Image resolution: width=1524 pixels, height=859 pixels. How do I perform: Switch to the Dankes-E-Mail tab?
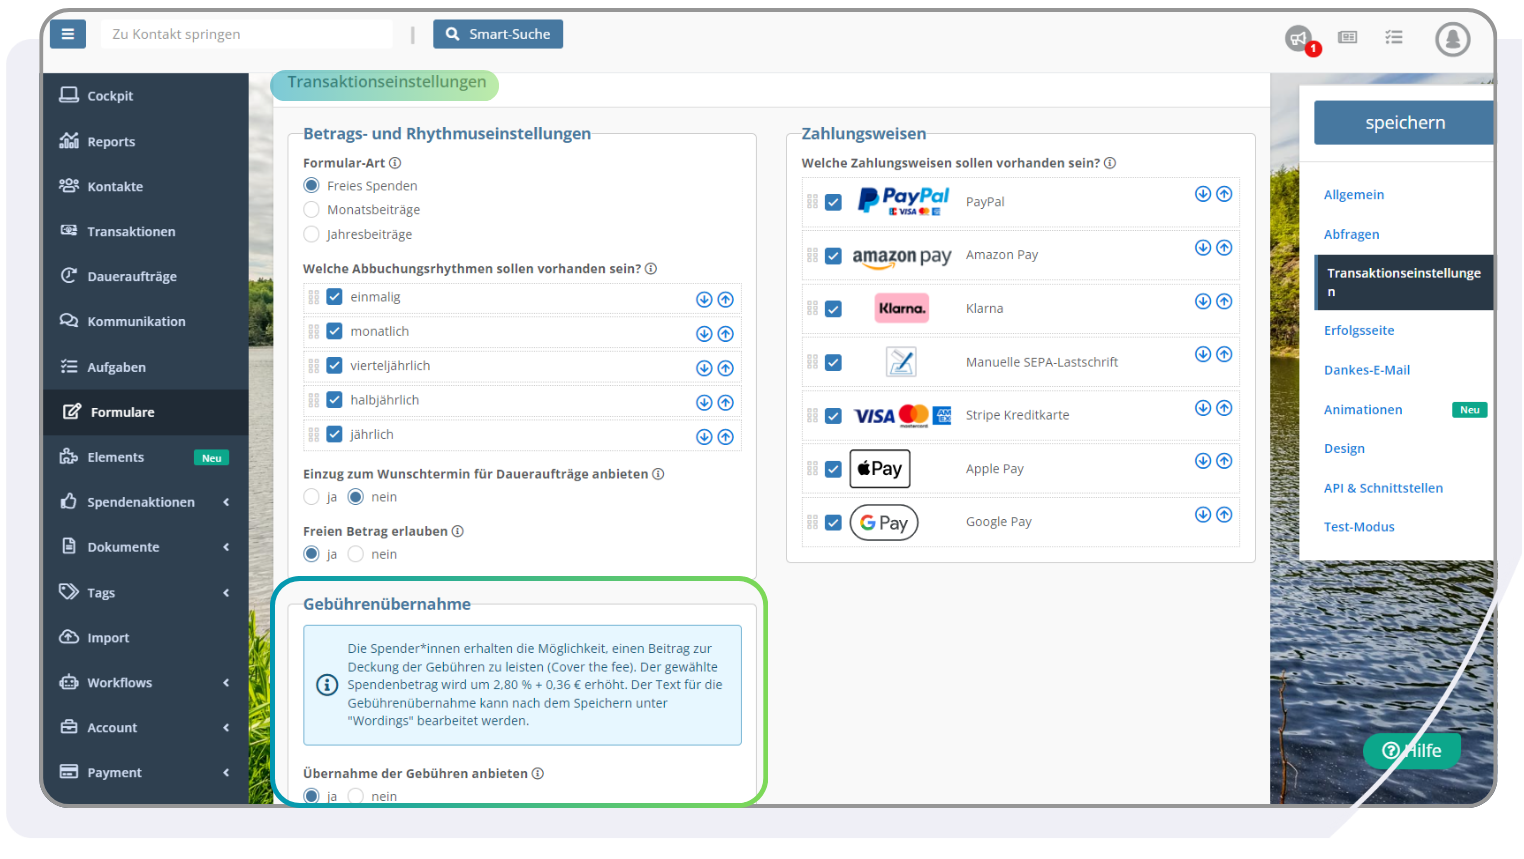point(1367,369)
